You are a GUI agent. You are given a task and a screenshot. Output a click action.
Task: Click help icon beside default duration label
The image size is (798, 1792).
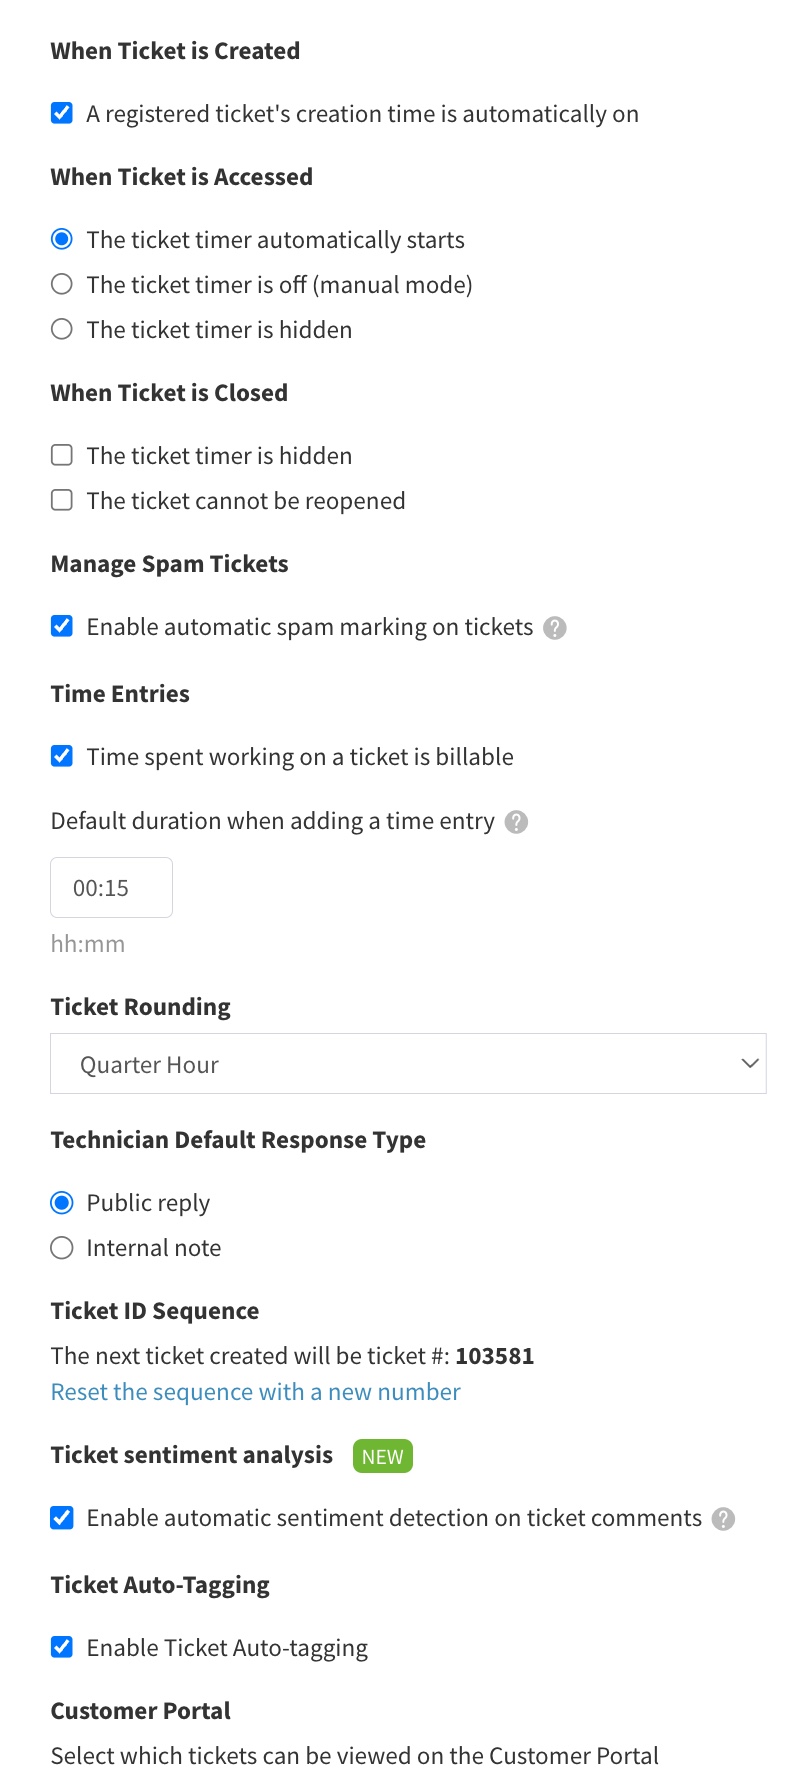pos(516,822)
